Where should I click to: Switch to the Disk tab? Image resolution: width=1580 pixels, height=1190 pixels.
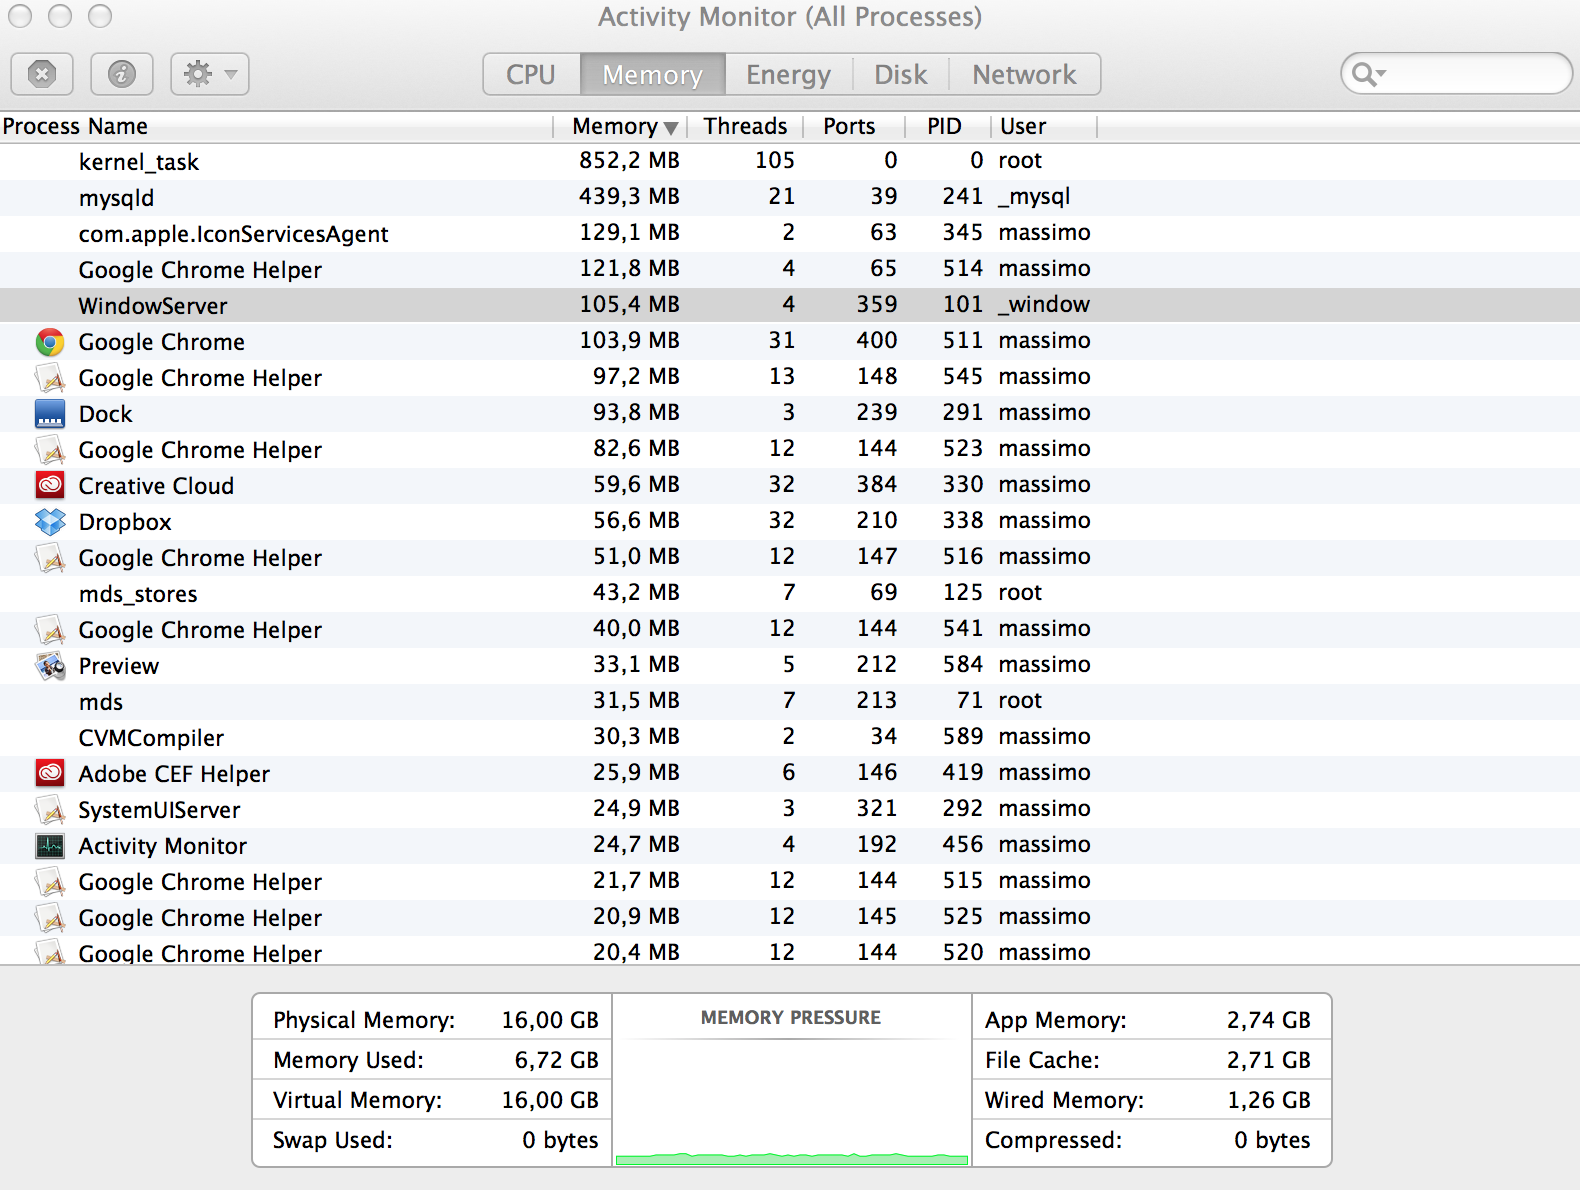pyautogui.click(x=901, y=74)
